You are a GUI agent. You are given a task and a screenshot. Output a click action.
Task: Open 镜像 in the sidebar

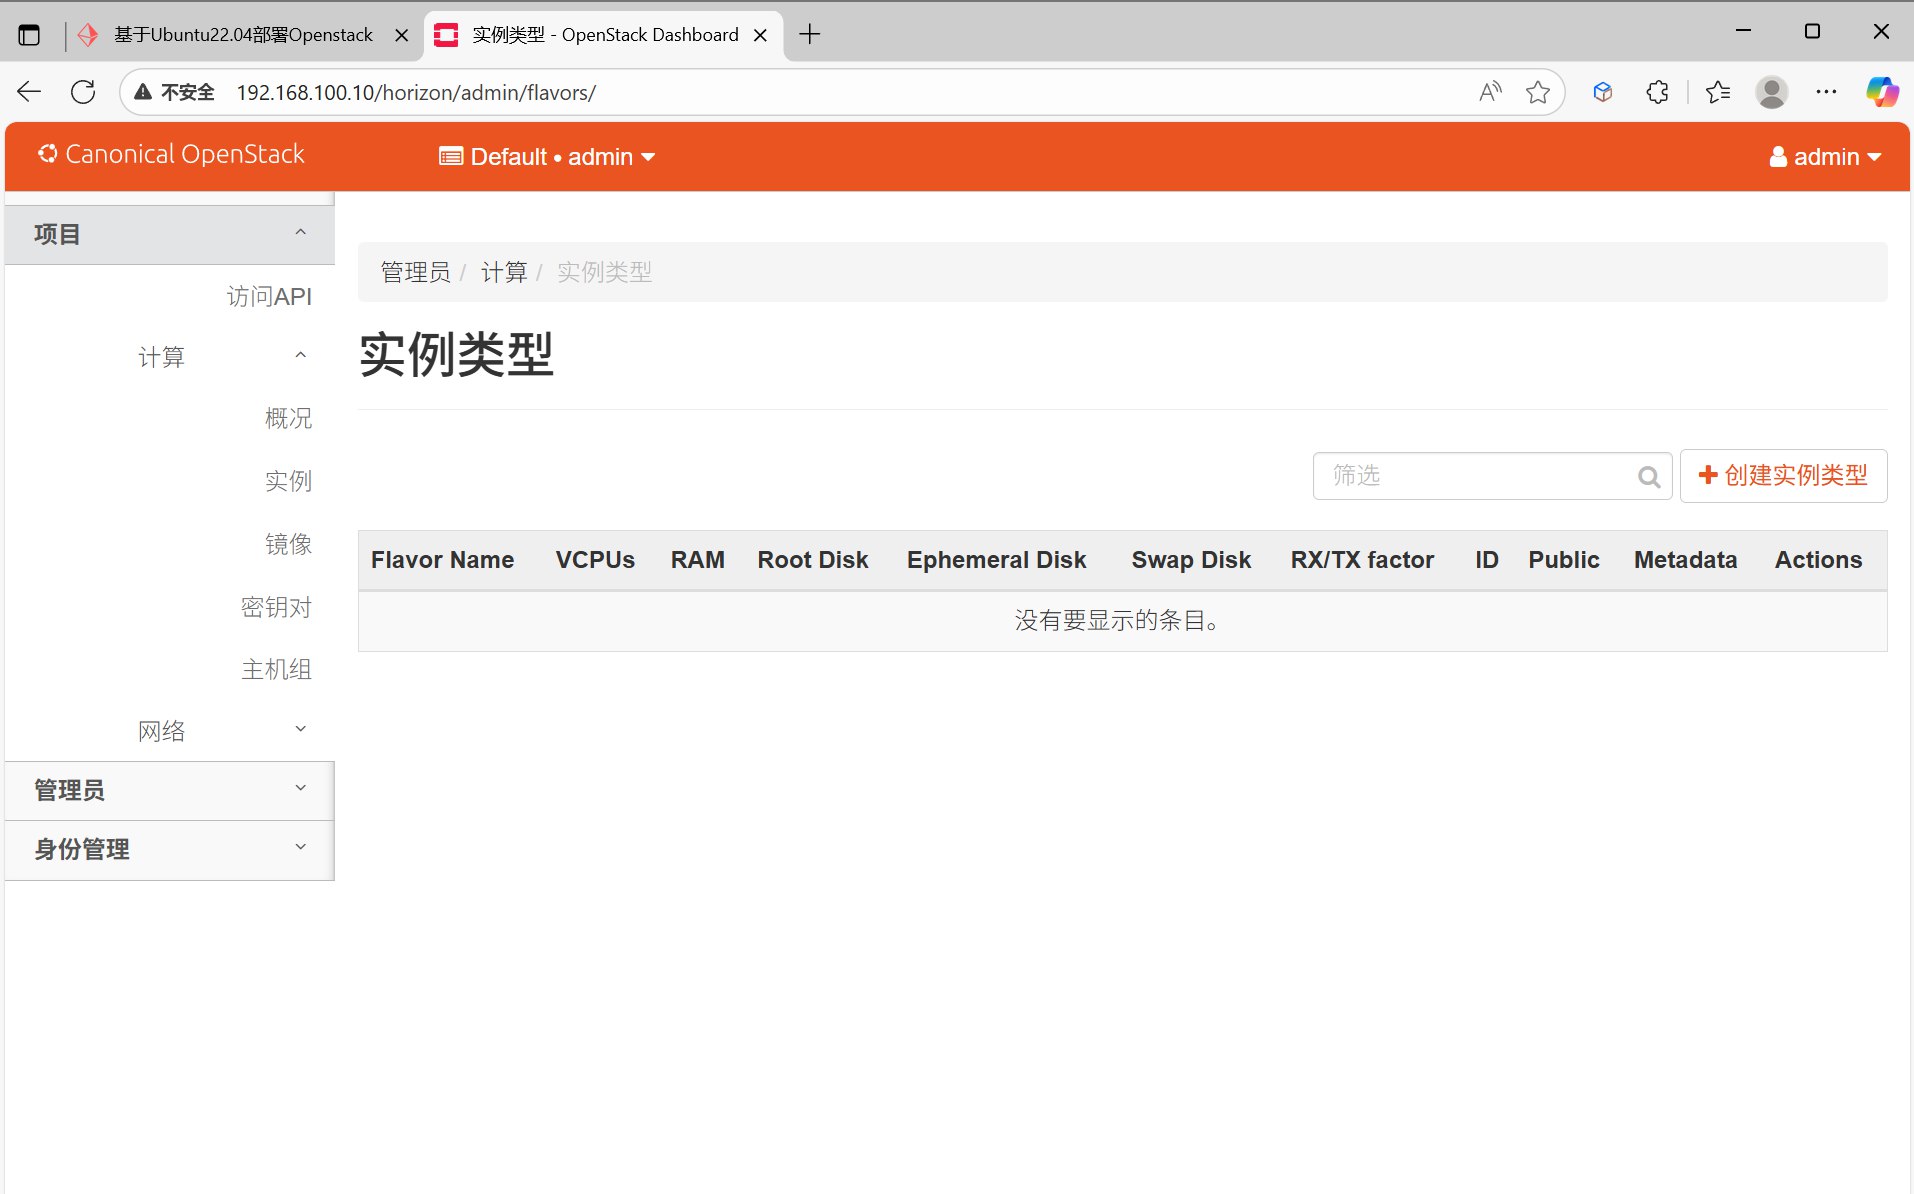(288, 544)
